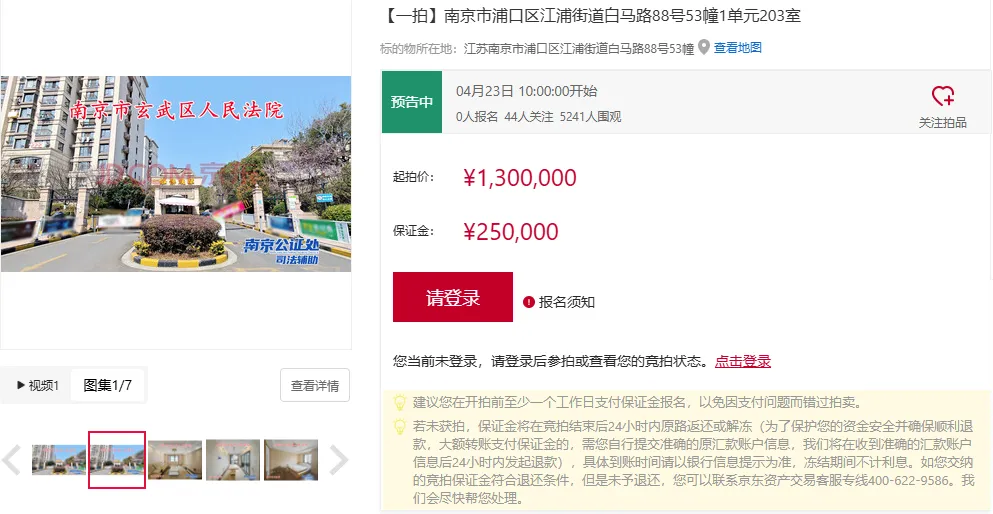993x514 pixels.
Task: Switch to 图集1/7 gallery tab
Action: [108, 386]
